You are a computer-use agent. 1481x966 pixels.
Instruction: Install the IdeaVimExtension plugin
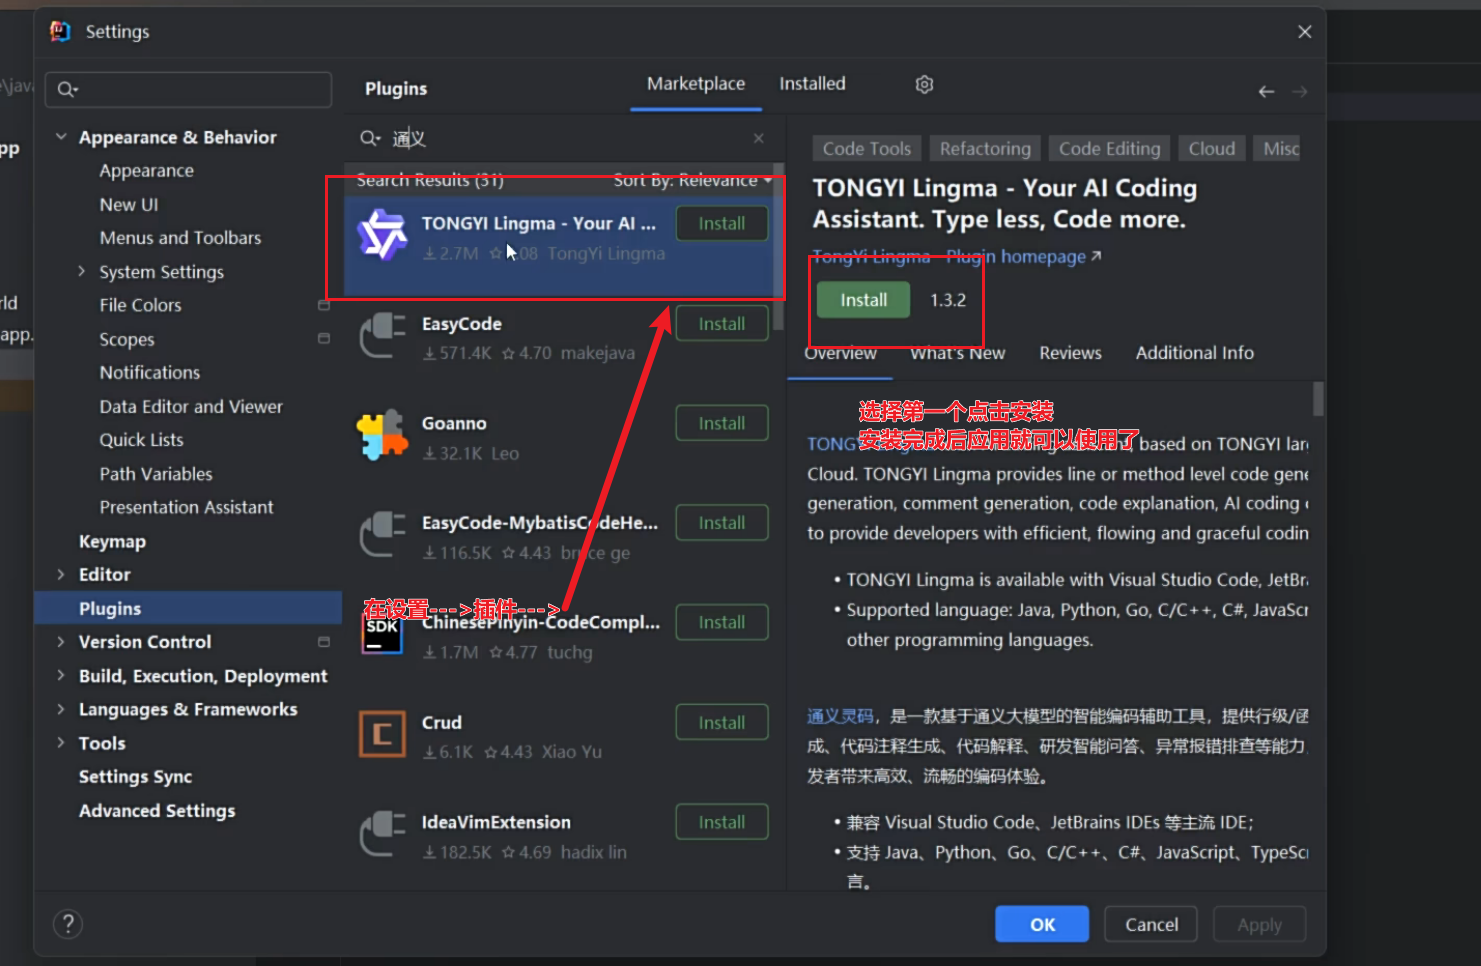(722, 822)
